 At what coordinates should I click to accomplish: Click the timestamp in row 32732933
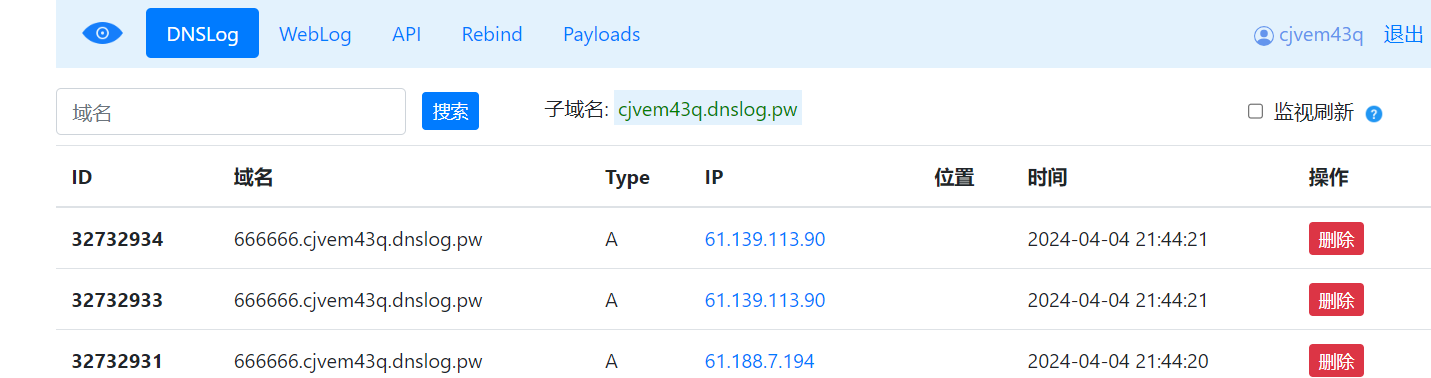[x=1118, y=301]
